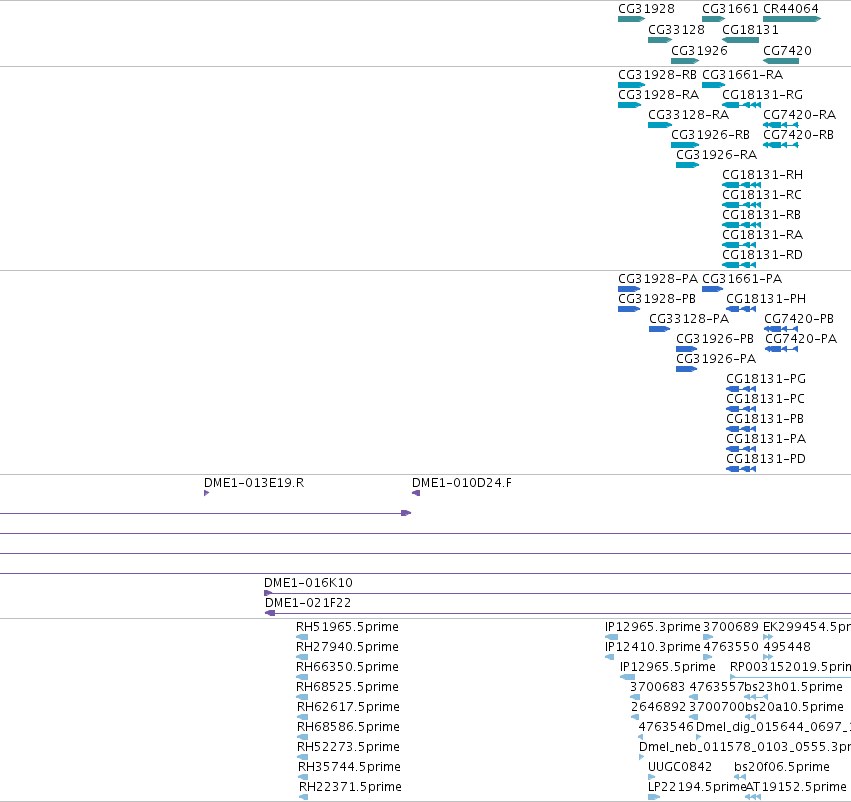Click the CG31926-PB protein label
Image resolution: width=851 pixels, height=802 pixels.
coord(715,339)
